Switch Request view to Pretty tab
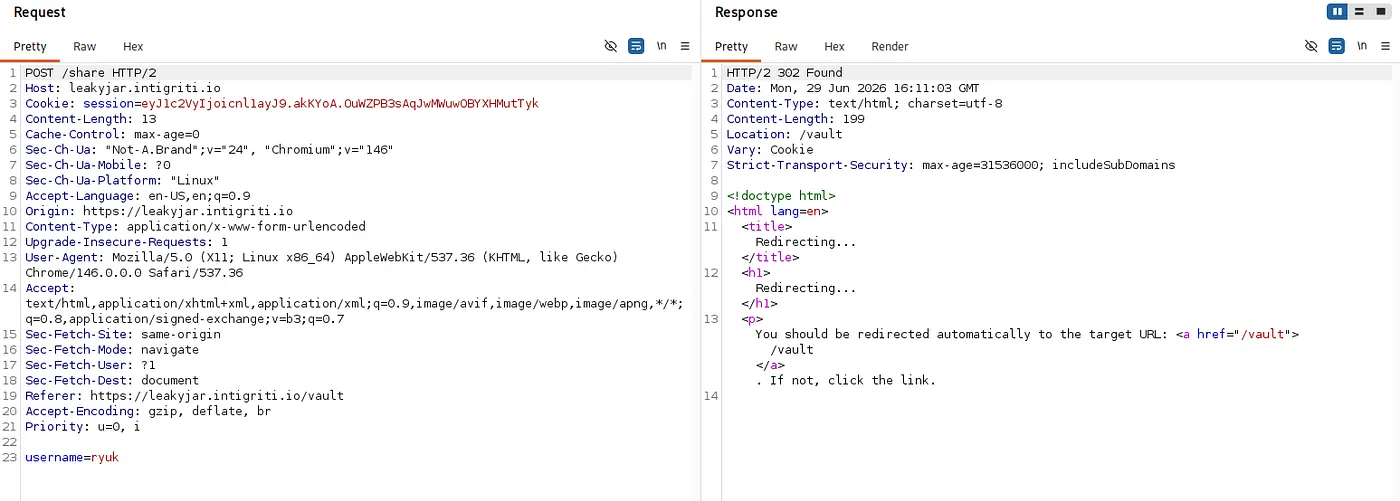Image resolution: width=1400 pixels, height=501 pixels. pyautogui.click(x=30, y=46)
